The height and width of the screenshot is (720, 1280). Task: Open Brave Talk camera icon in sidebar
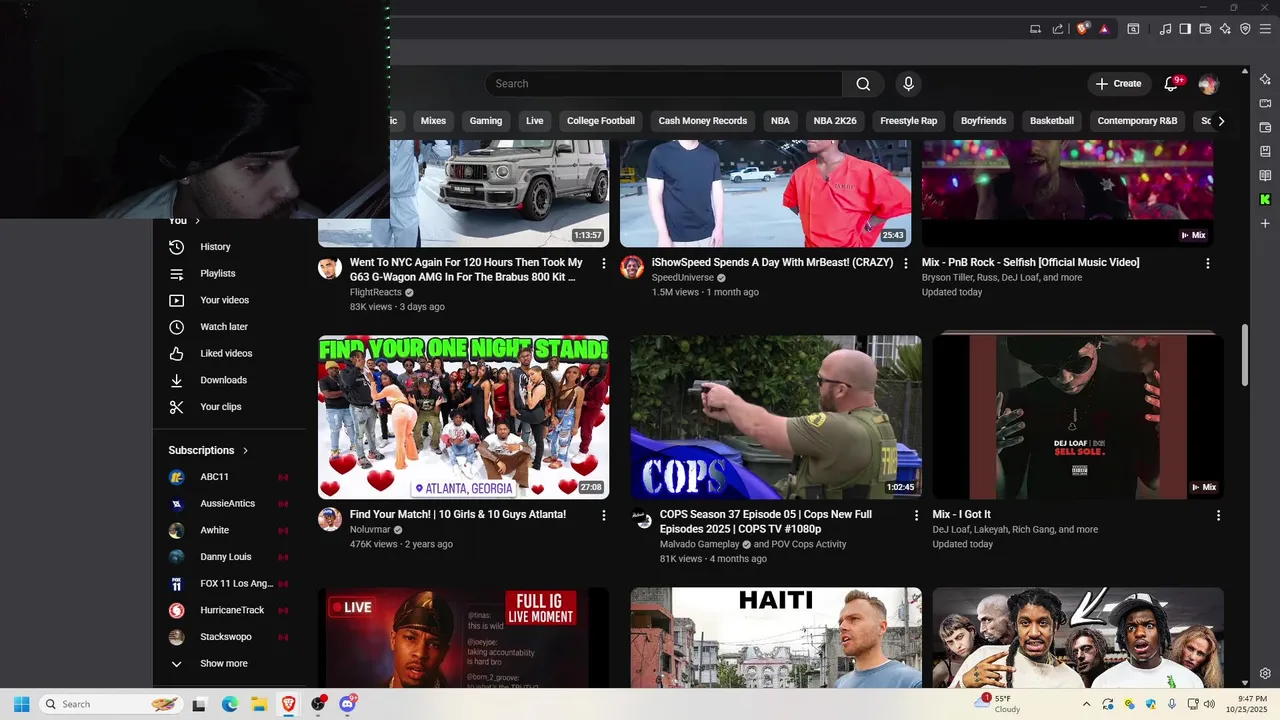click(x=1265, y=103)
